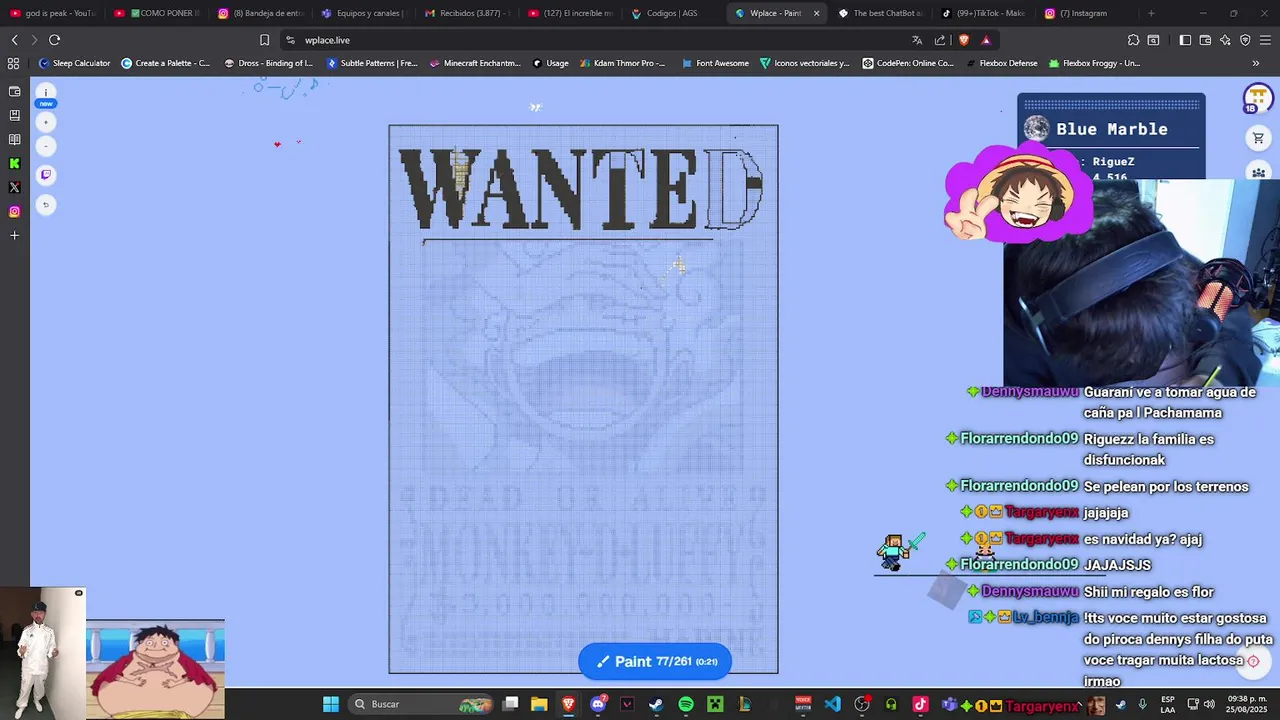
Task: Open Font Awesome bookmark
Action: click(x=715, y=63)
